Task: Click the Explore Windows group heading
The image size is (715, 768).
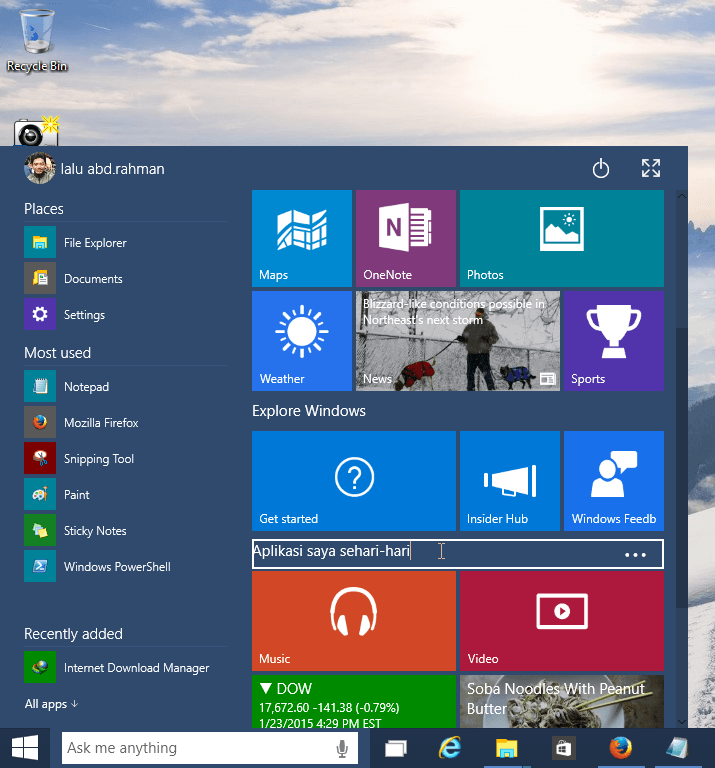Action: (x=309, y=410)
